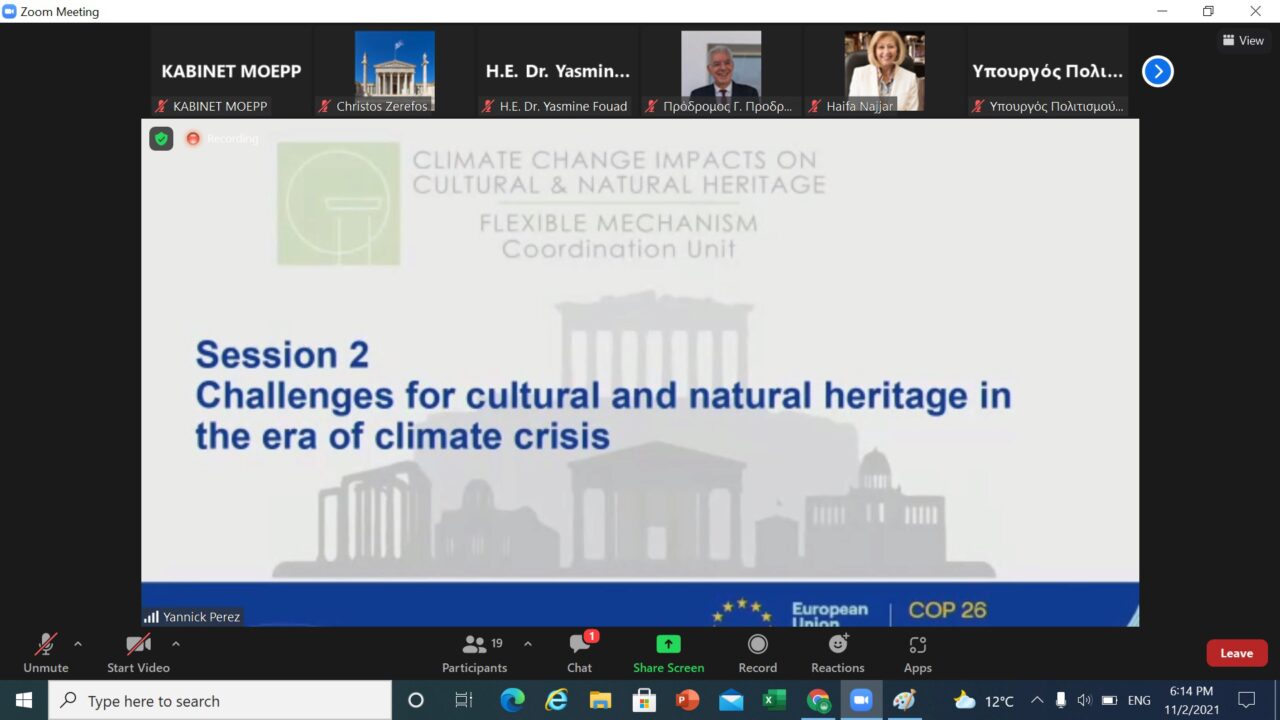Viewport: 1280px width, 720px height.
Task: Click the Windows taskbar search box
Action: [x=220, y=700]
